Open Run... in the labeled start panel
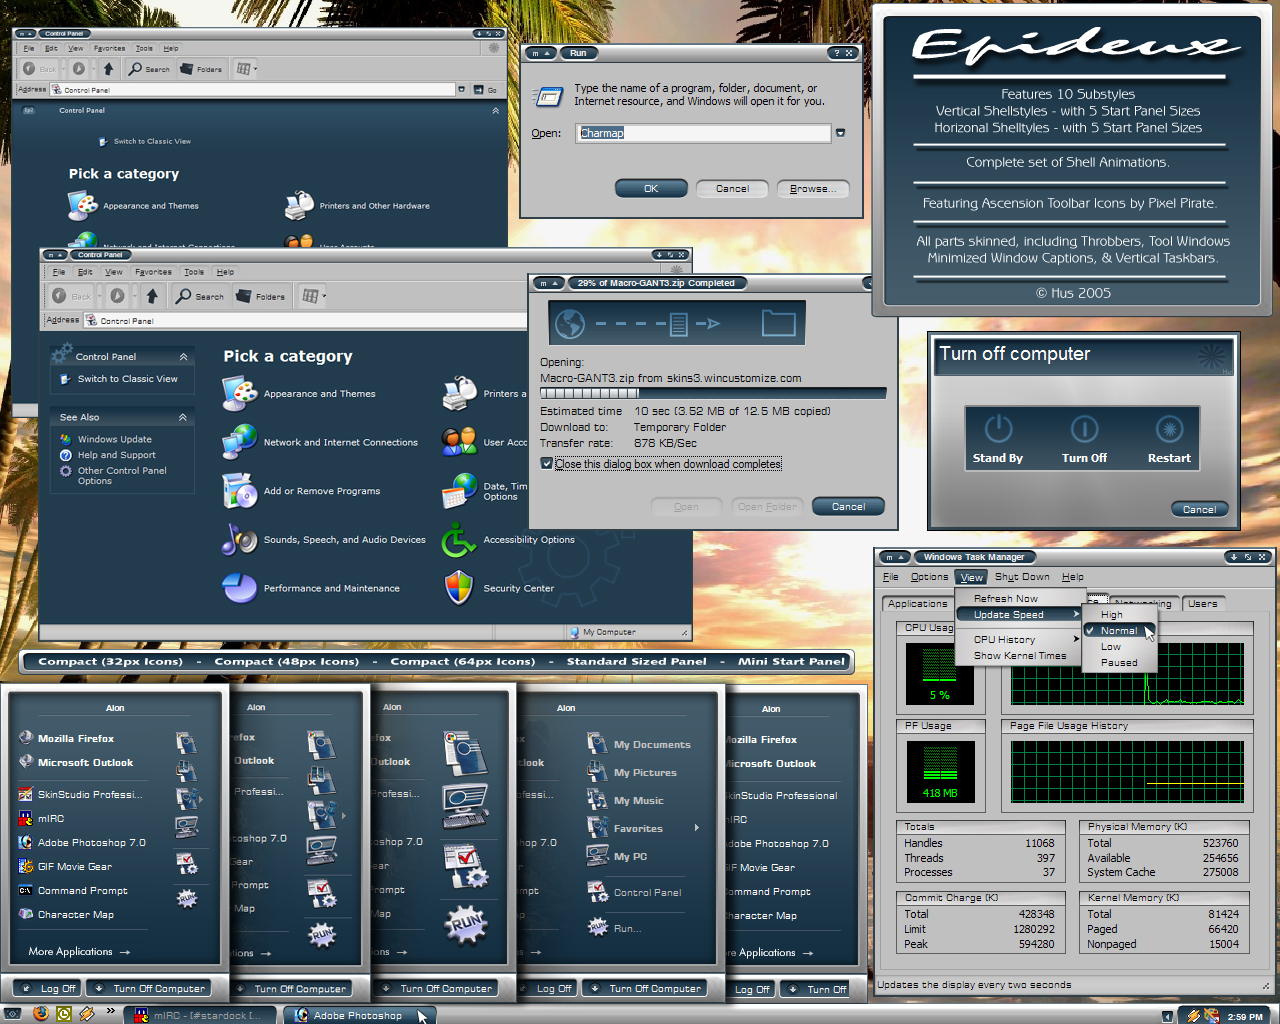Image resolution: width=1280 pixels, height=1024 pixels. (x=615, y=928)
